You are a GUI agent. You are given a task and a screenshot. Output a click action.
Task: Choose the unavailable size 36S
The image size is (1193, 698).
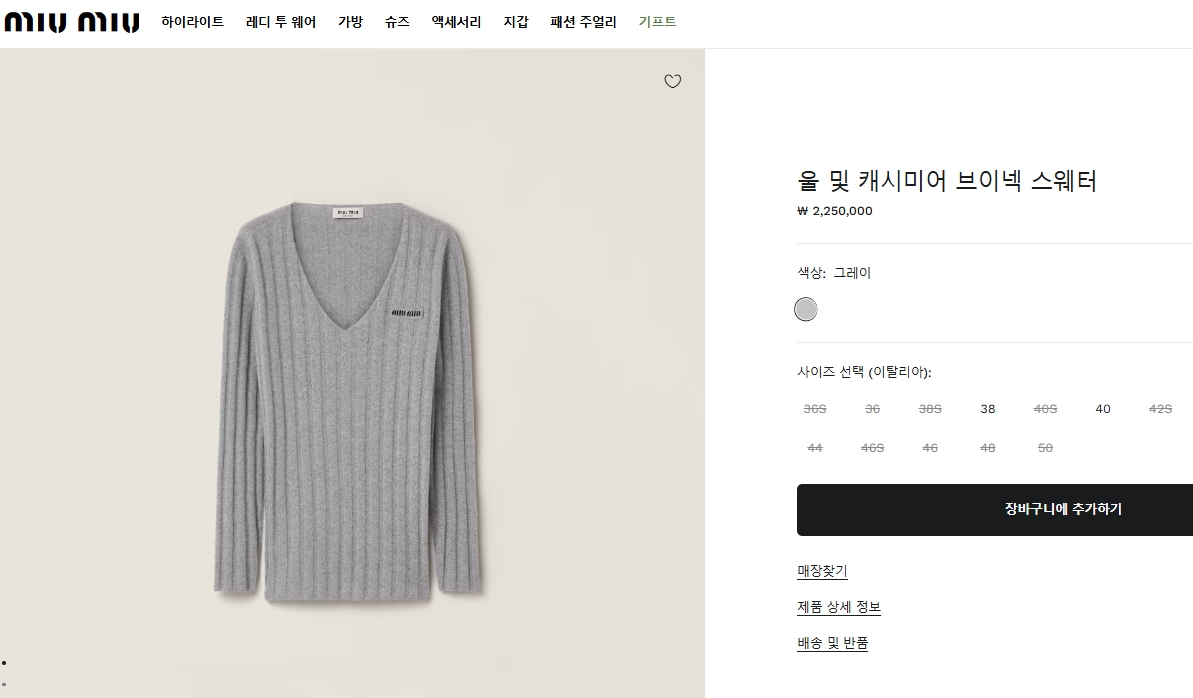[815, 409]
